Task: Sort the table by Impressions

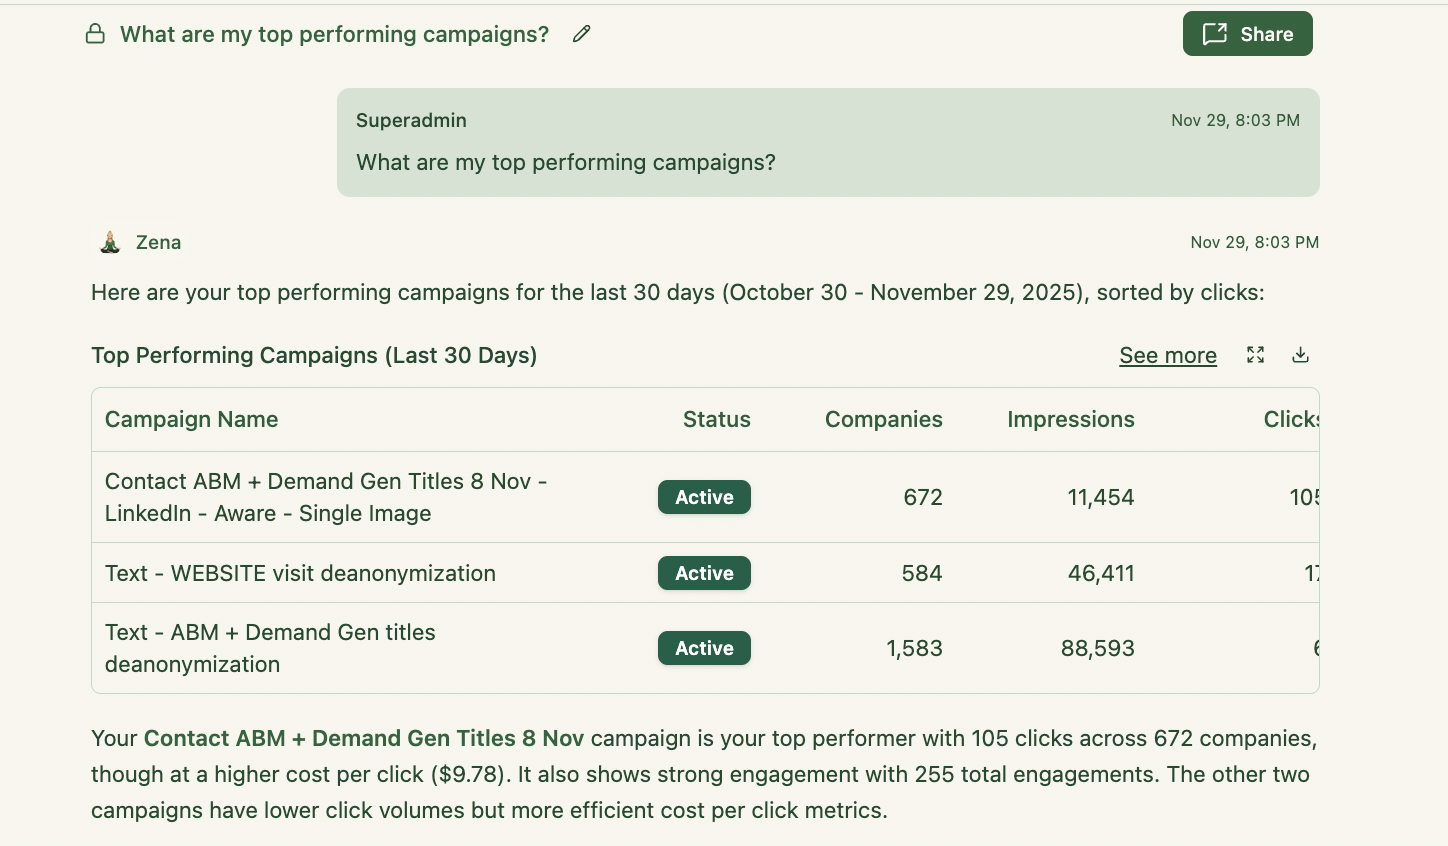Action: pyautogui.click(x=1071, y=419)
